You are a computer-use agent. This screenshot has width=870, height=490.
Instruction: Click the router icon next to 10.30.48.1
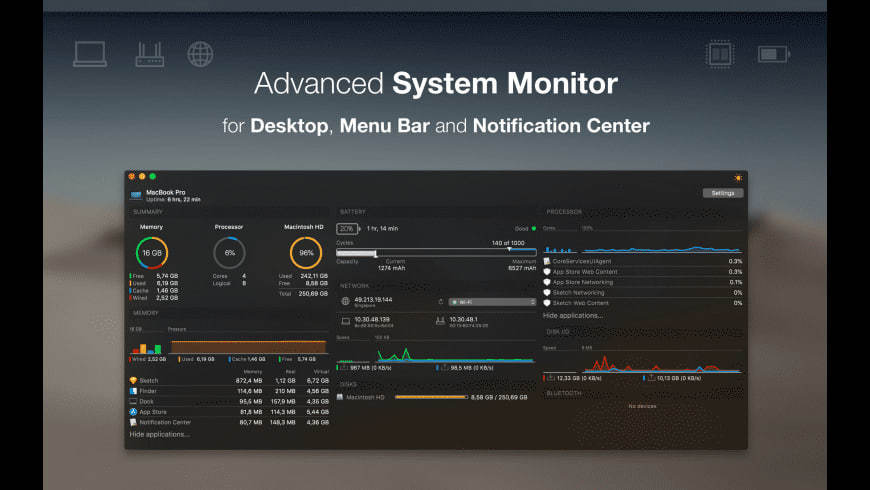point(440,321)
